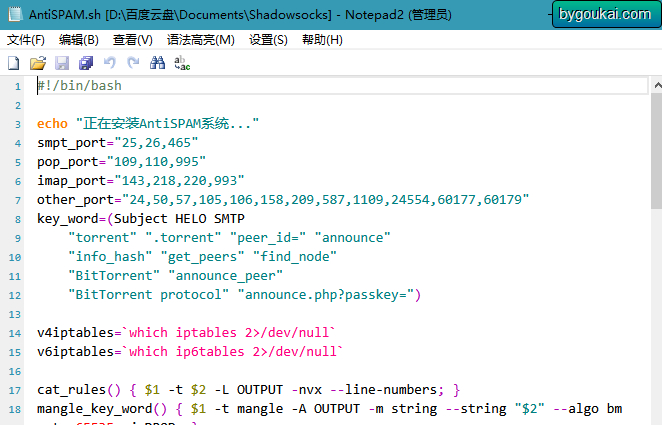Click the "announce_peer" string
Image resolution: width=662 pixels, height=425 pixels.
225,276
